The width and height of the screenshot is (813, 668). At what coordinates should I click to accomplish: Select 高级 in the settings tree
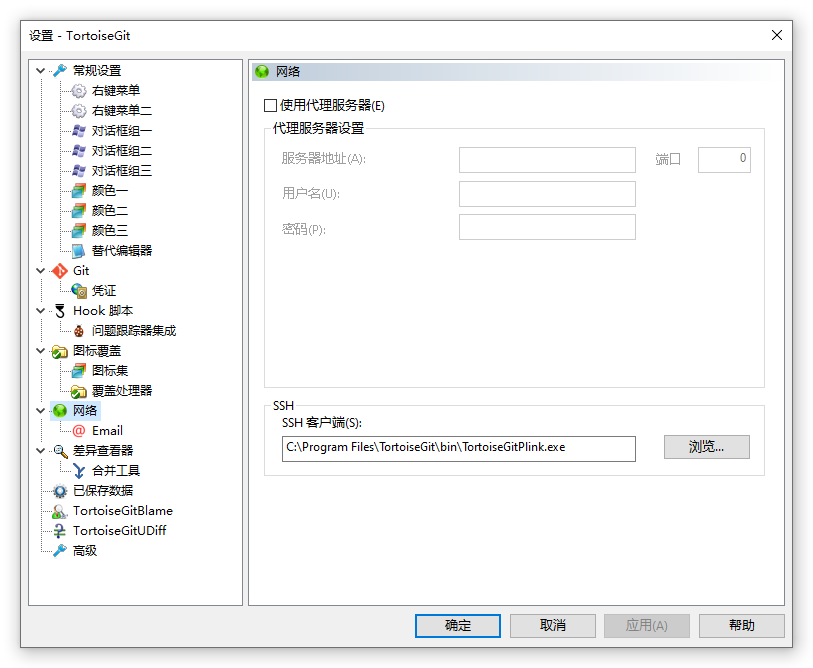[x=85, y=551]
